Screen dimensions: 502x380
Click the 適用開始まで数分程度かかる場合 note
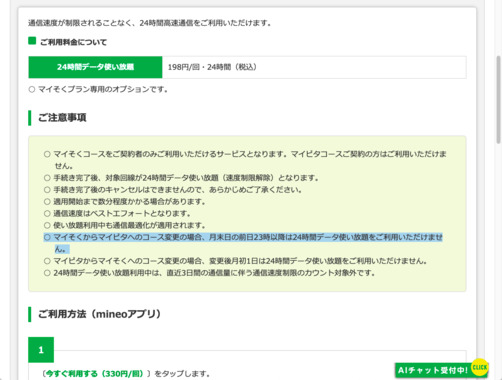[x=125, y=202]
